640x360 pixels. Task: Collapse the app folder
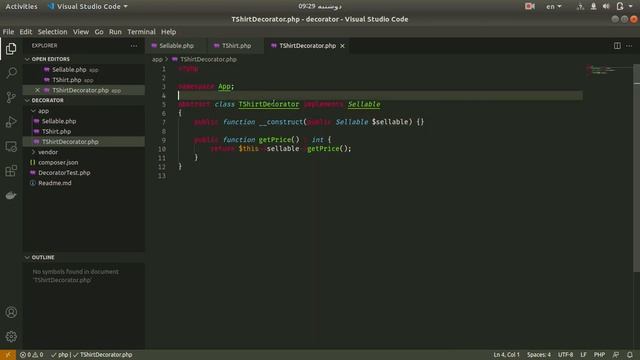point(33,111)
